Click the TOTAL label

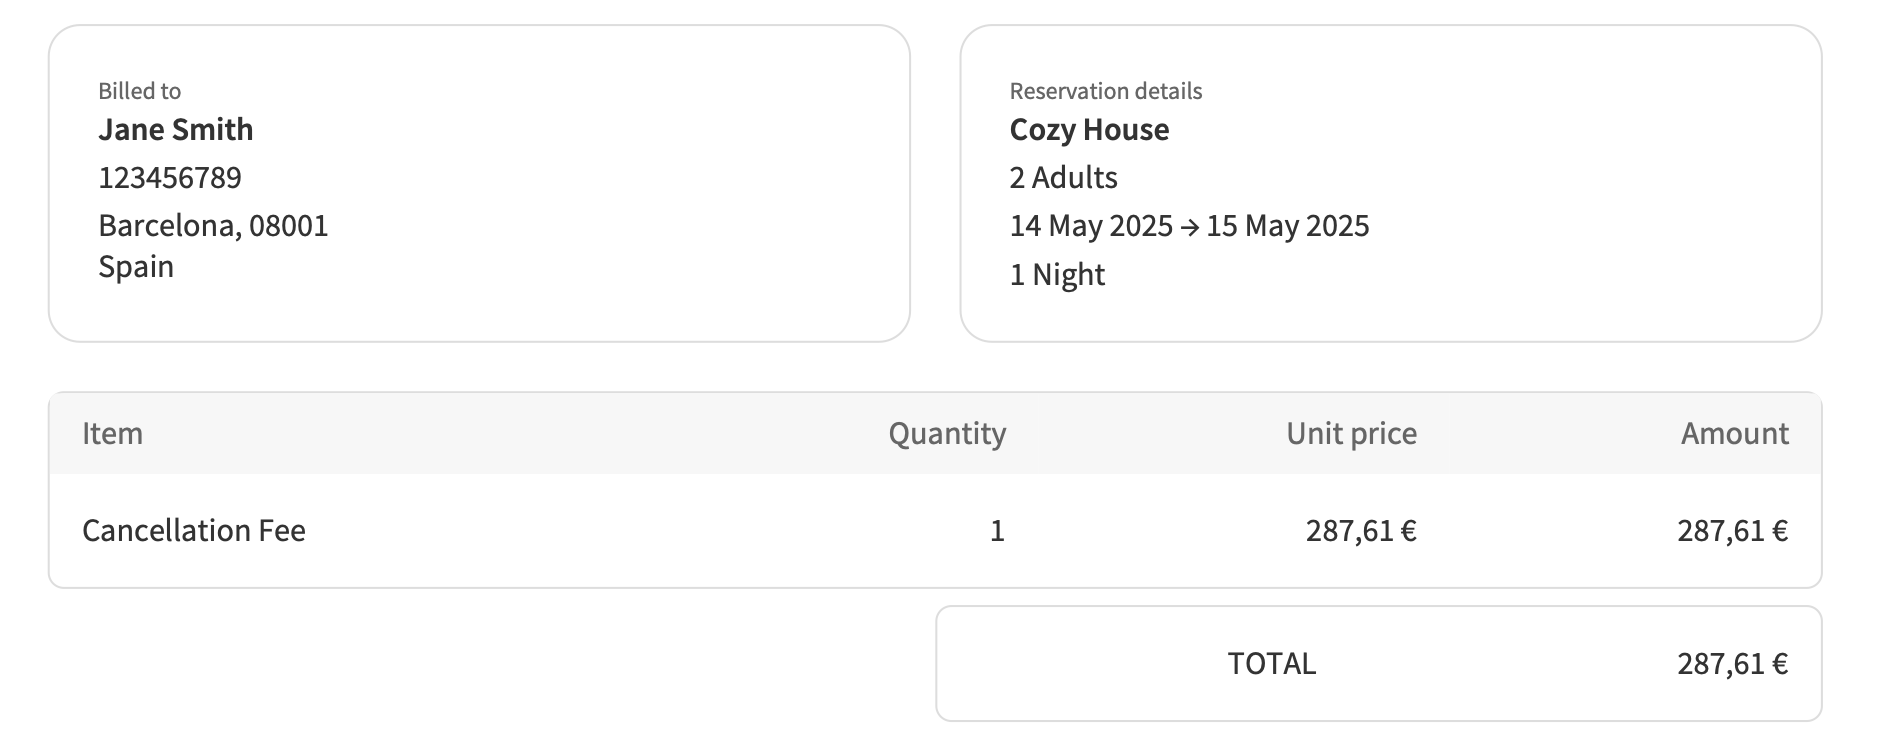point(1272,664)
